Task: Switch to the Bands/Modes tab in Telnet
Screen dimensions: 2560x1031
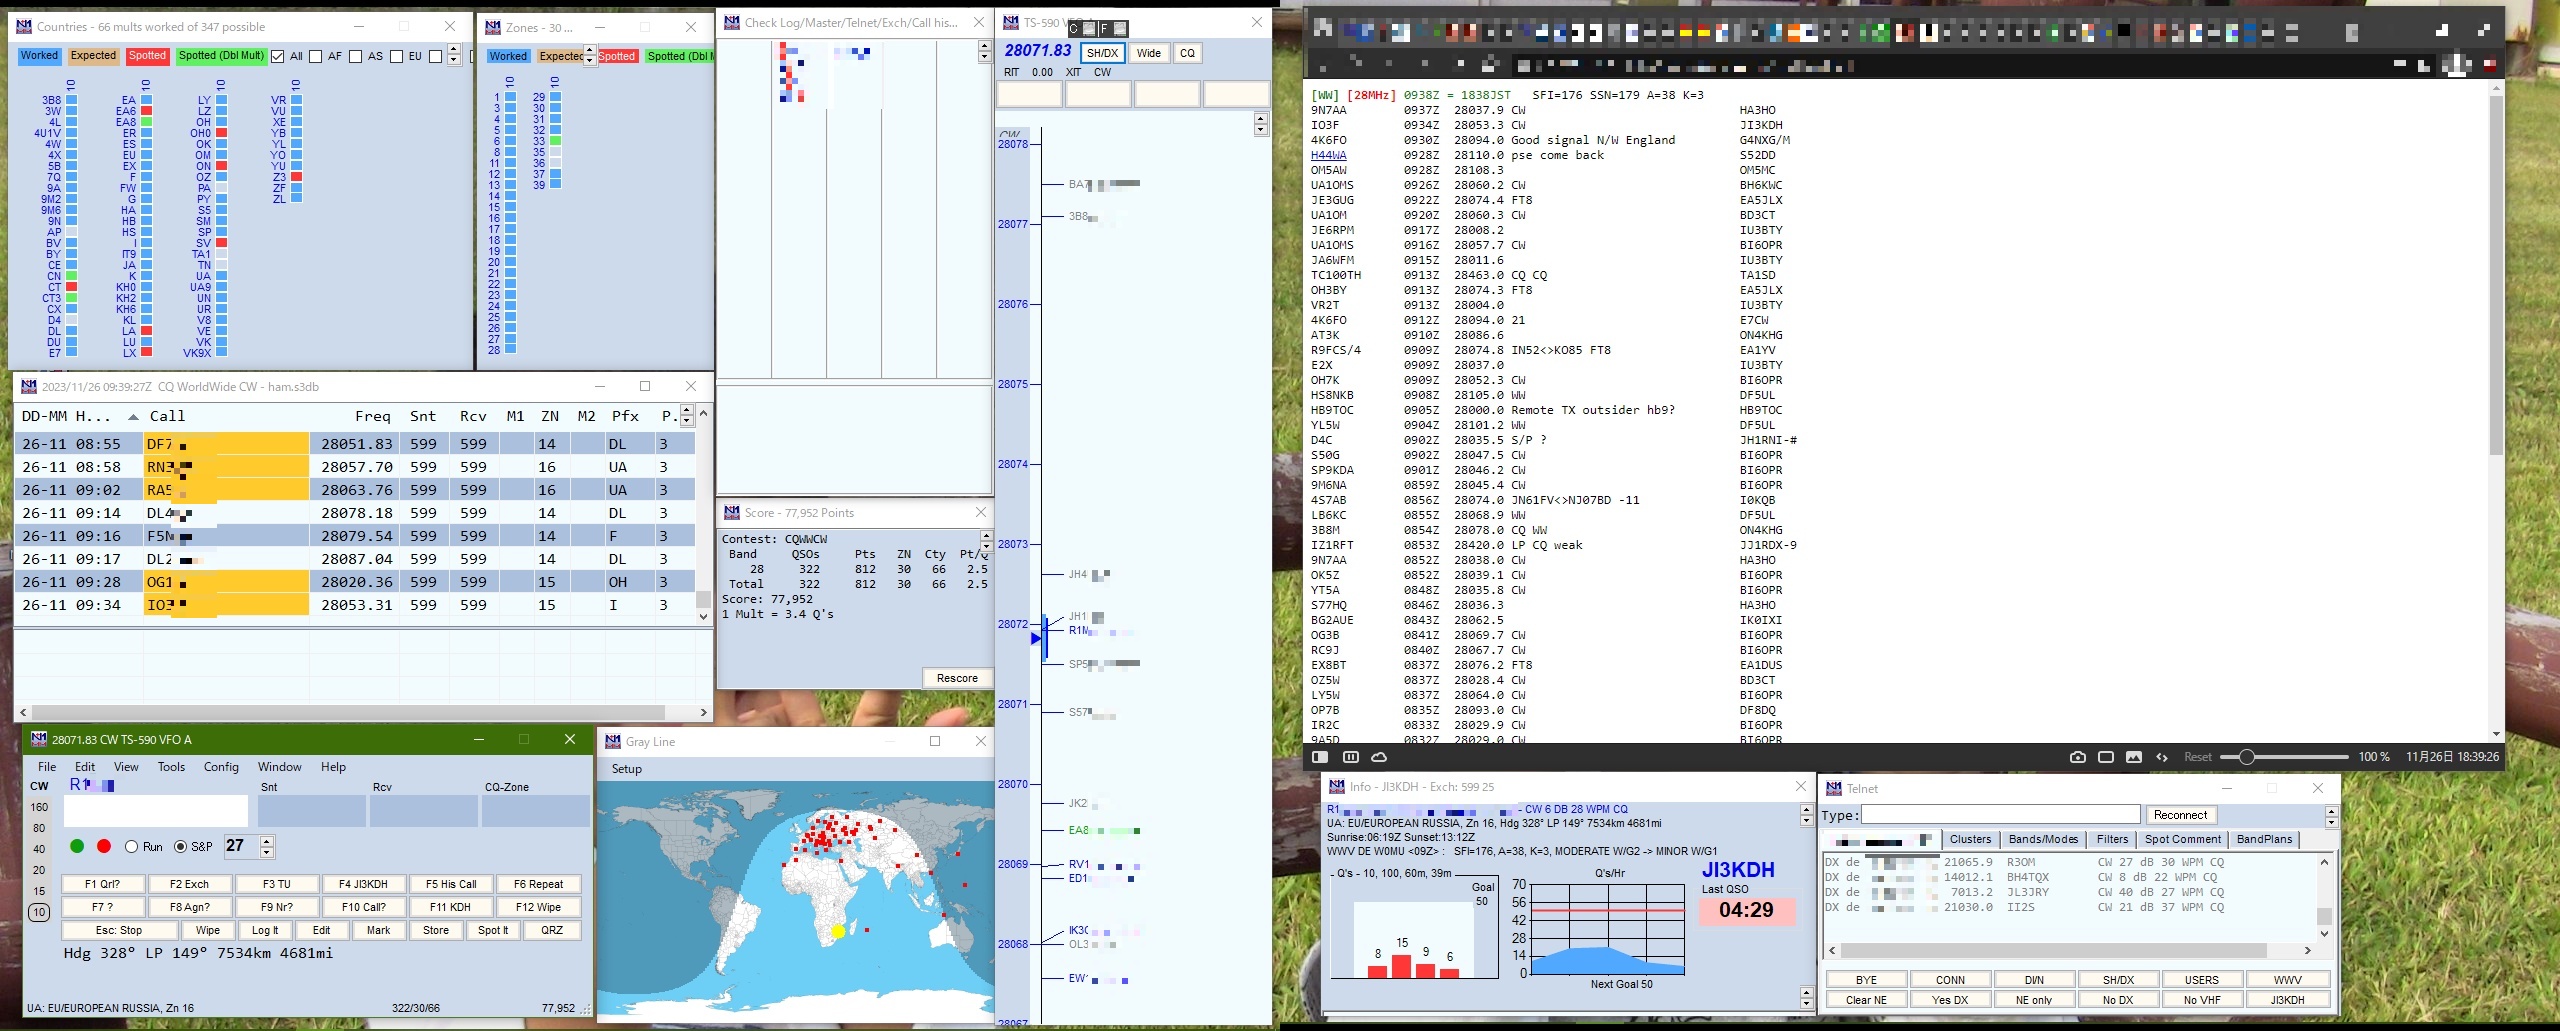Action: (2043, 840)
